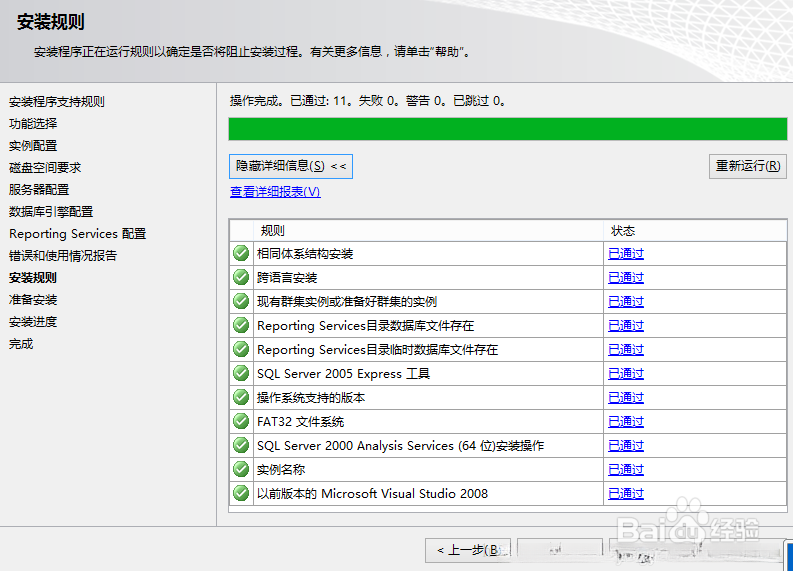793x571 pixels.
Task: Open 已通过 status for 跨语言安装
Action: coord(626,277)
